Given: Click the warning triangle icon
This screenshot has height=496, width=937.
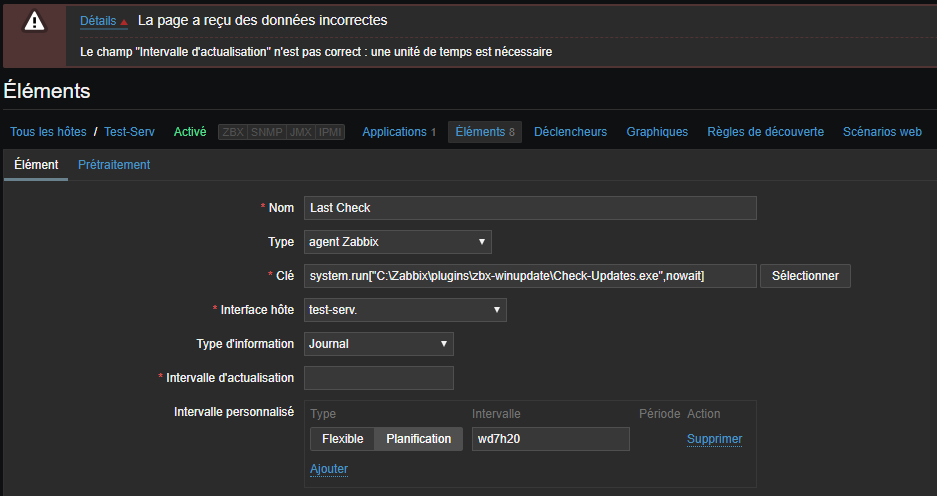Looking at the screenshot, I should click(34, 21).
